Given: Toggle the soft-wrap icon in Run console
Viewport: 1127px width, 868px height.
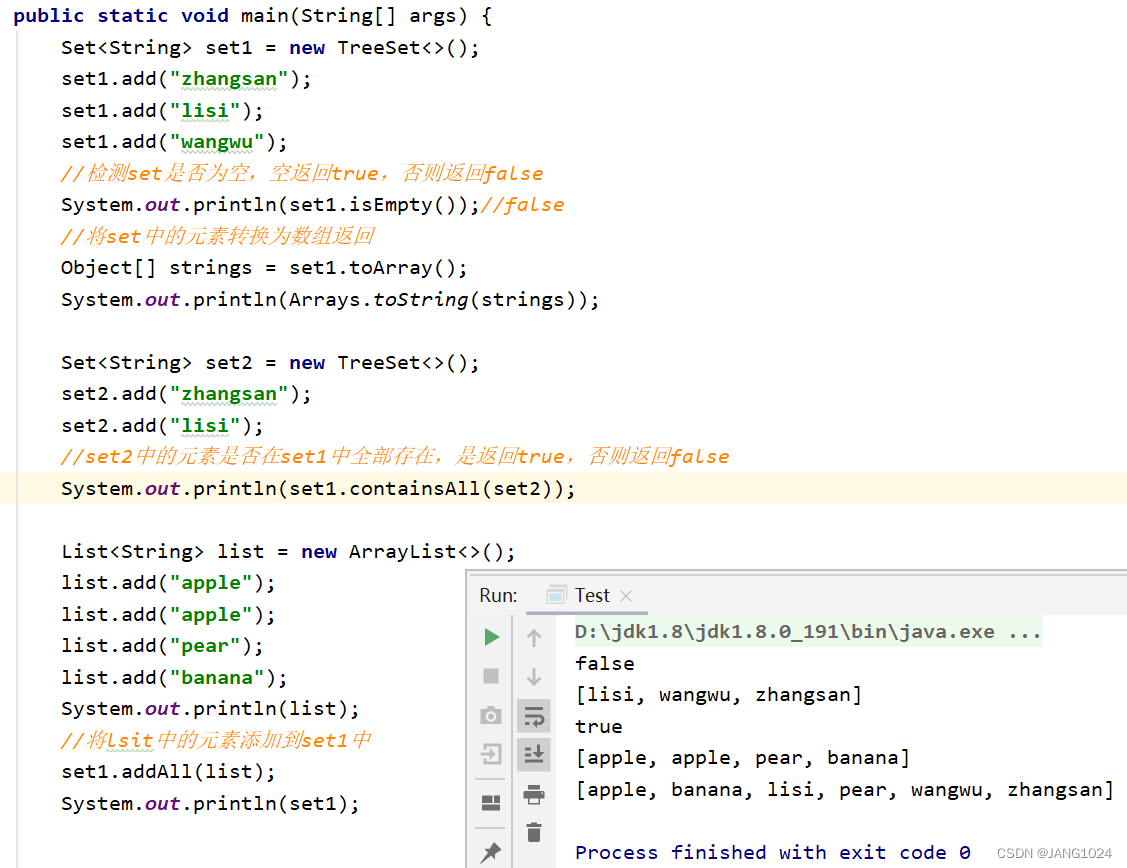Looking at the screenshot, I should (x=534, y=716).
